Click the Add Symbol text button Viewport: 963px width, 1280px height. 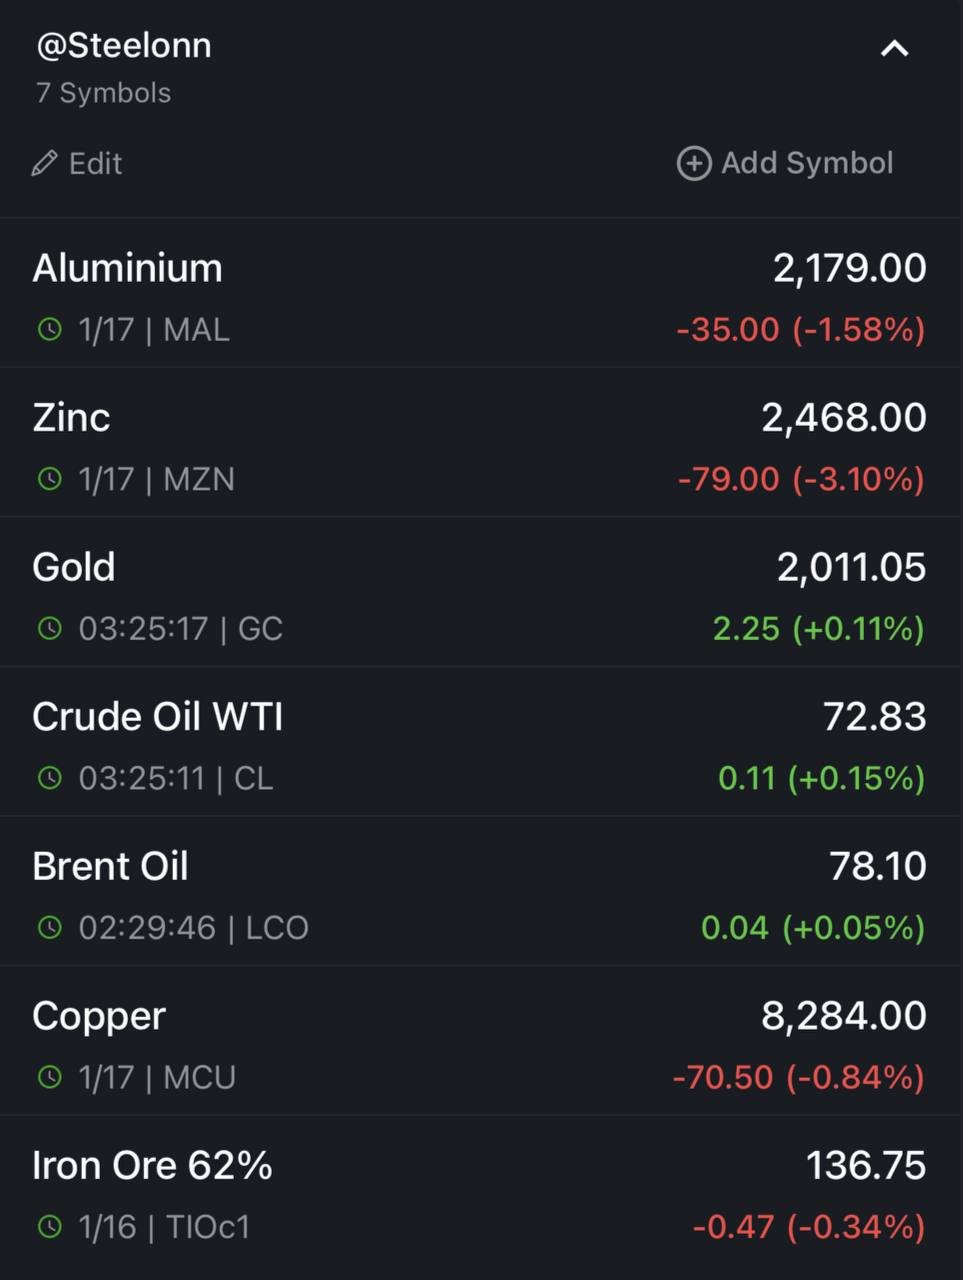pos(807,163)
